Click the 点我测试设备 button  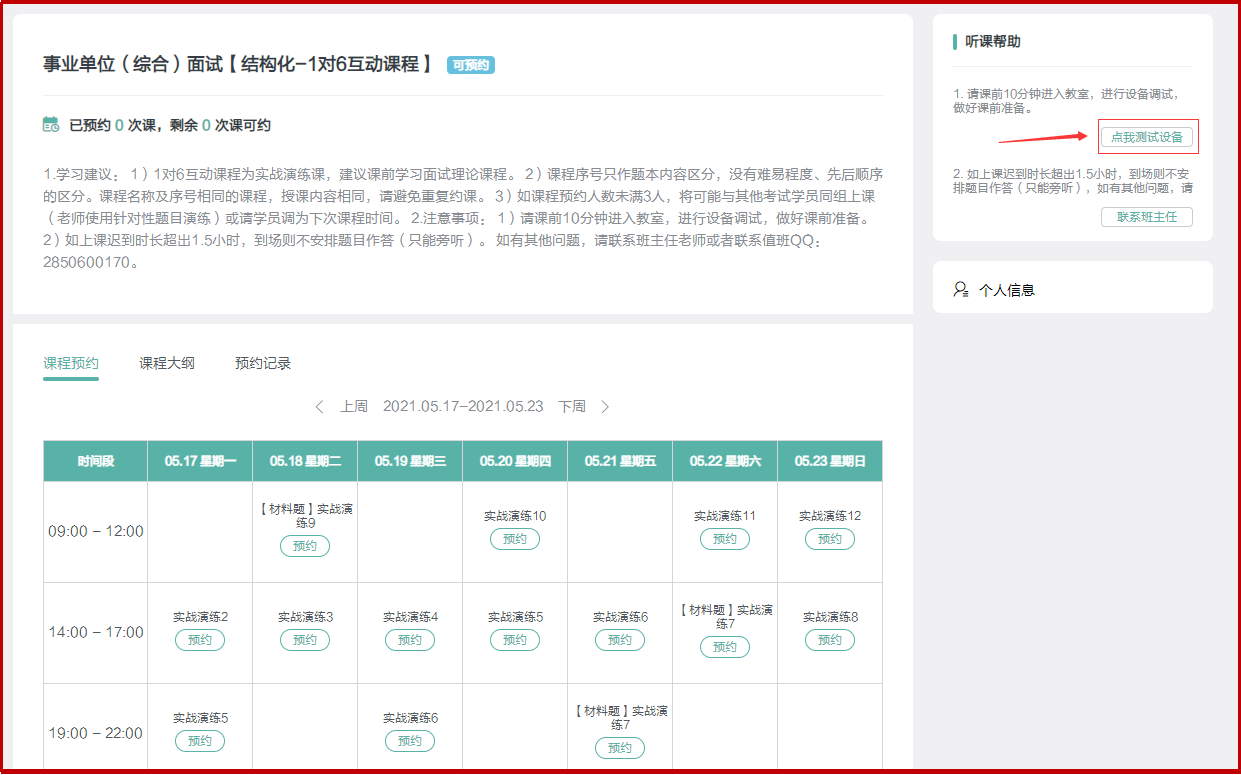[x=1147, y=137]
